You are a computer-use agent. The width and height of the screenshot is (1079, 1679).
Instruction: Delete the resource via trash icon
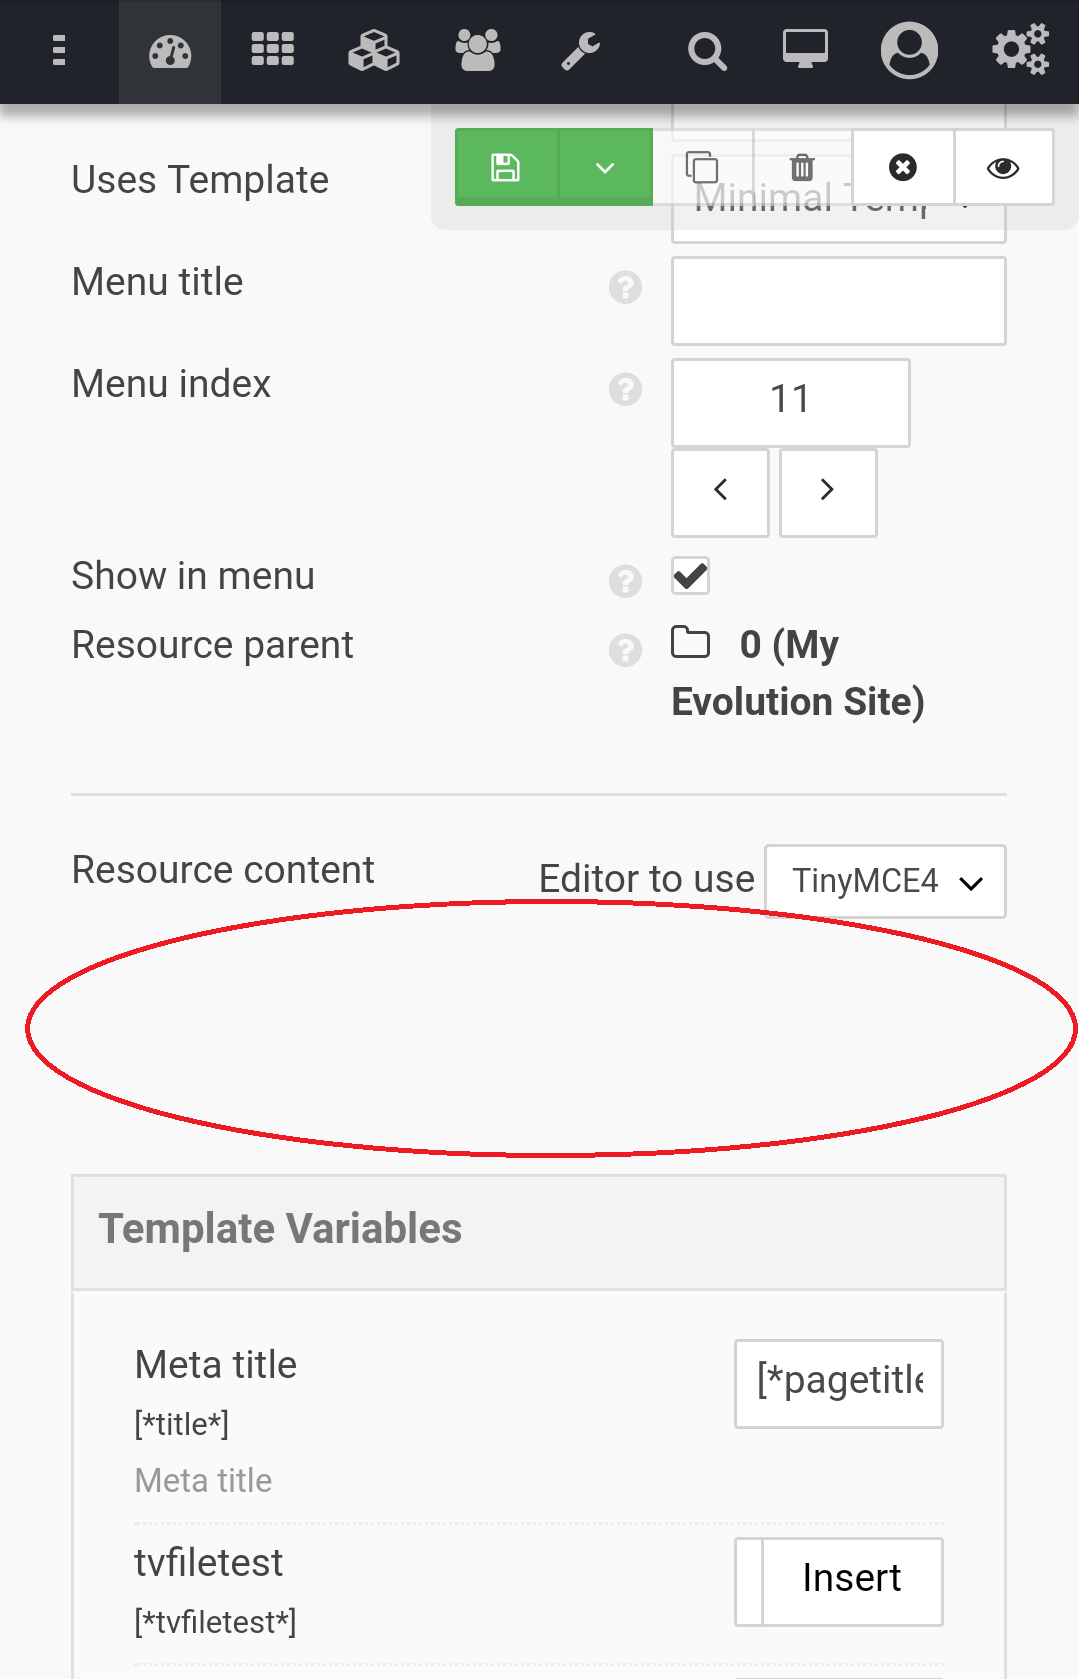click(800, 167)
